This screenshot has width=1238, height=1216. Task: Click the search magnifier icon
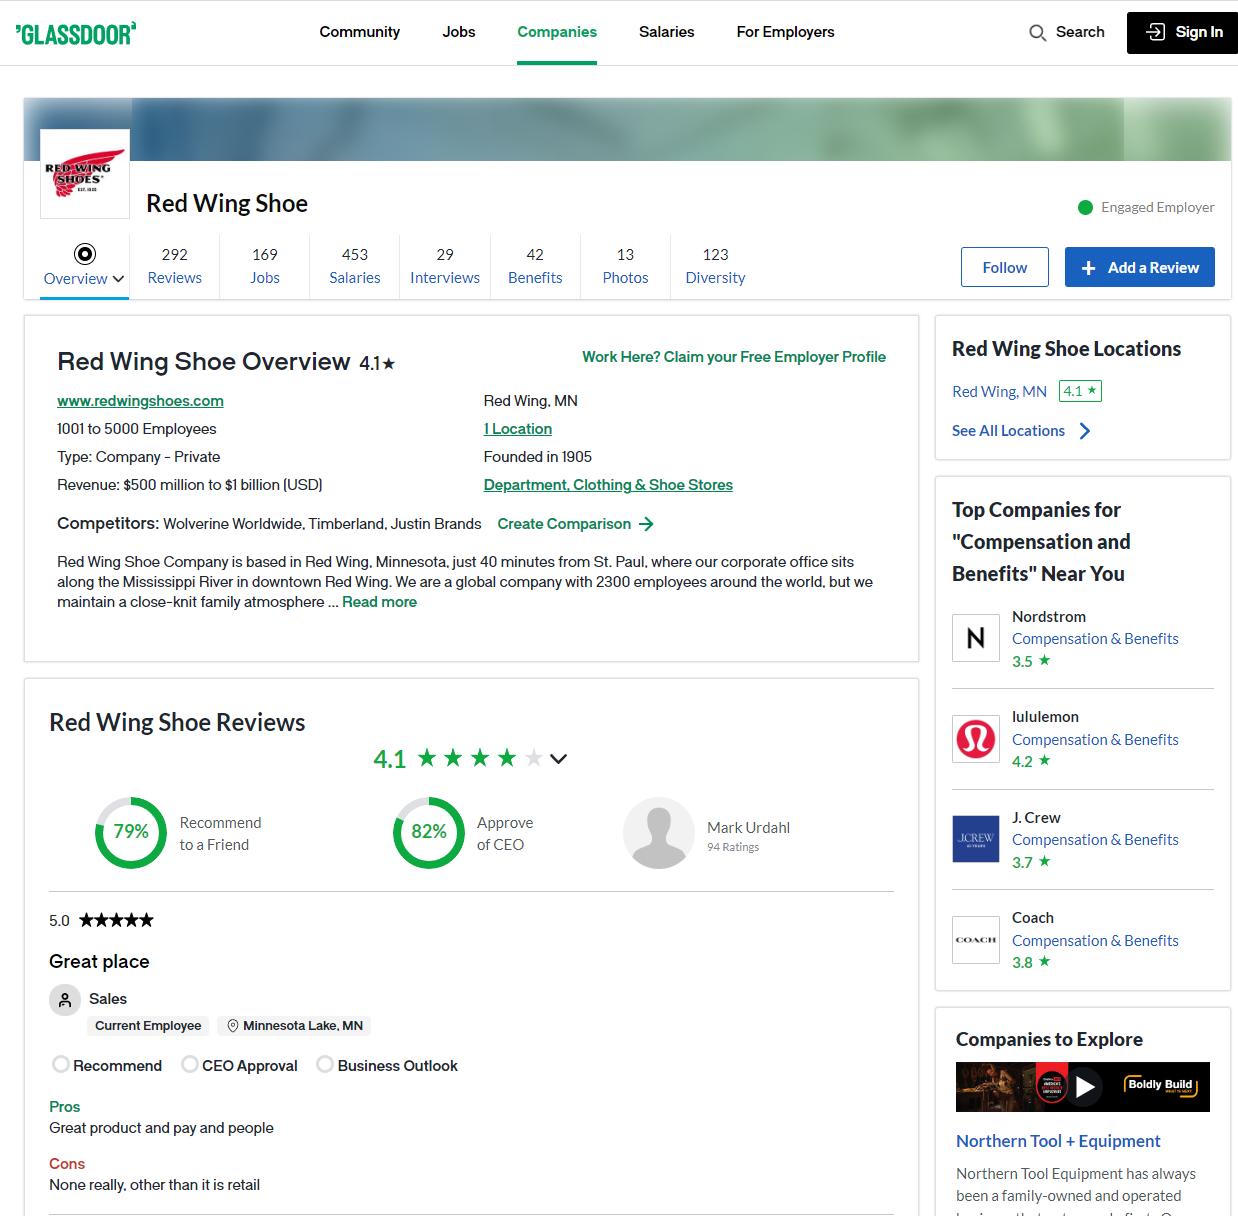pyautogui.click(x=1037, y=33)
